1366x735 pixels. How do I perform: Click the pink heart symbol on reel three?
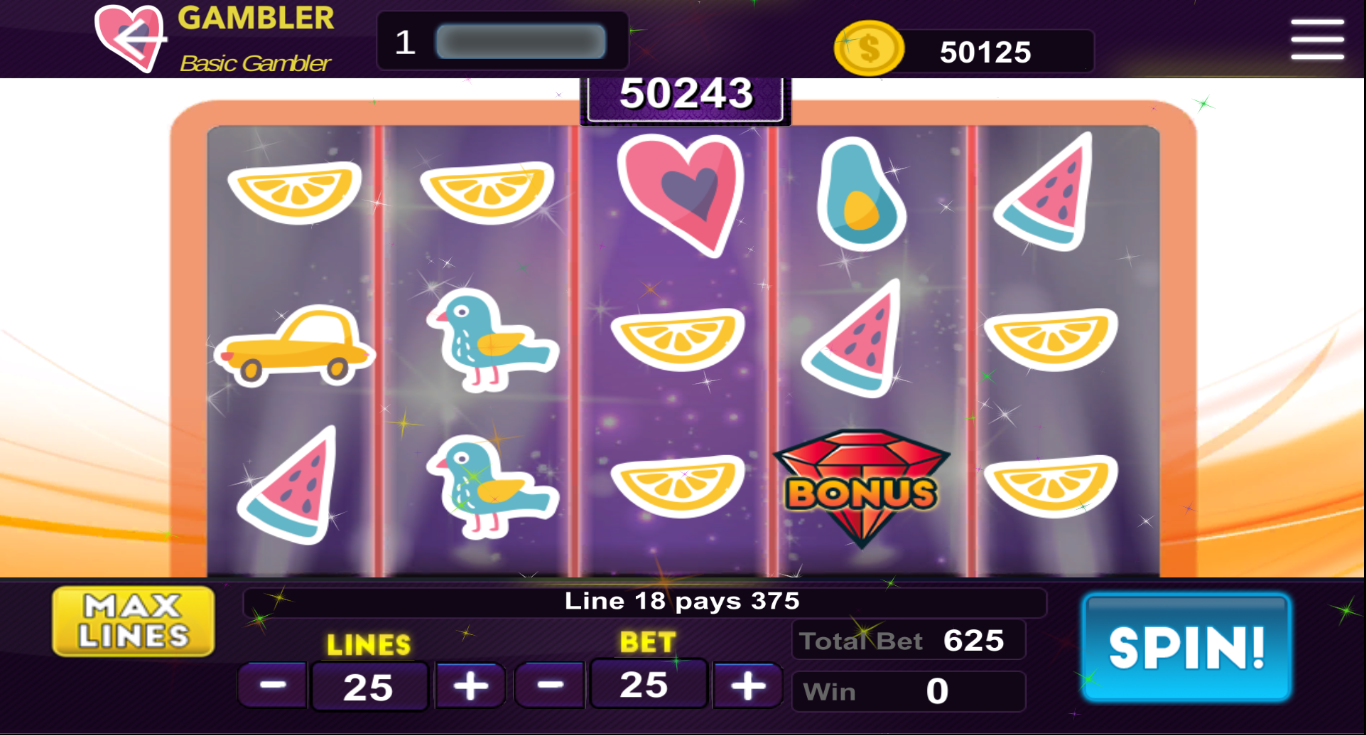(681, 194)
